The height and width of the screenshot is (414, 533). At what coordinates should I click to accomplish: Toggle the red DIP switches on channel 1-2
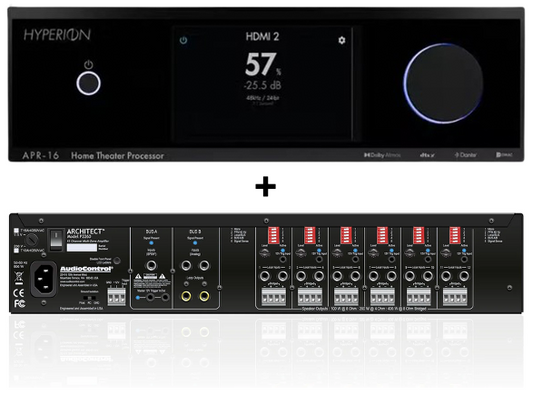point(273,235)
